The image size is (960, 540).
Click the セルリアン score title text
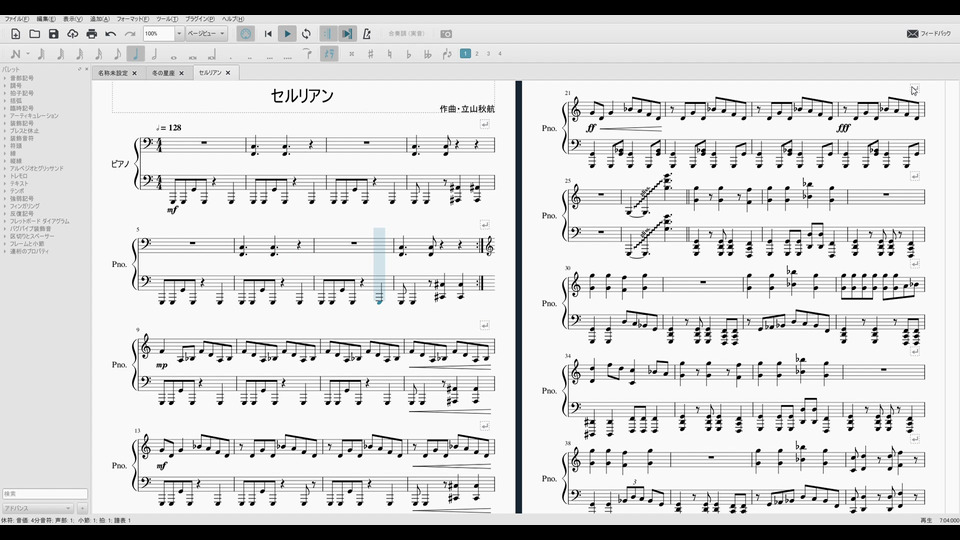point(302,96)
